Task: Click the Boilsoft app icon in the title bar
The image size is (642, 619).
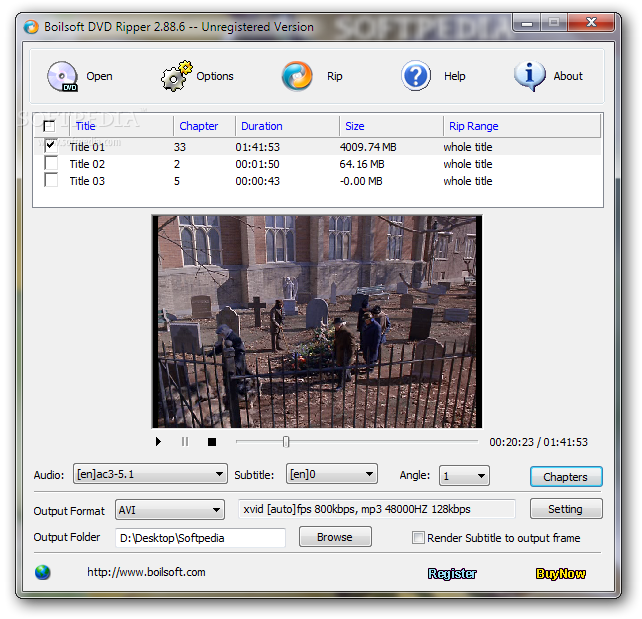Action: [x=31, y=27]
